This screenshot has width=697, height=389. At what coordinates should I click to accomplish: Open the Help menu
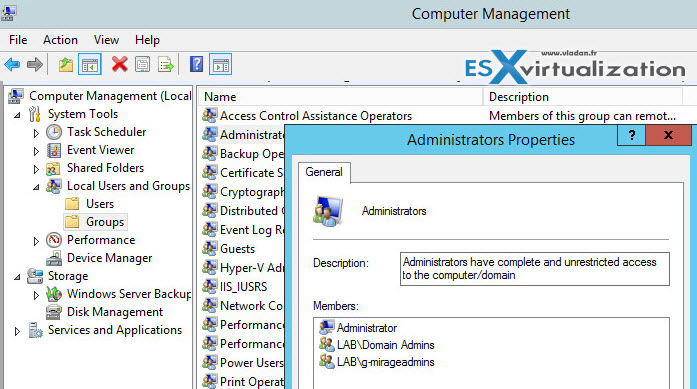coord(147,40)
